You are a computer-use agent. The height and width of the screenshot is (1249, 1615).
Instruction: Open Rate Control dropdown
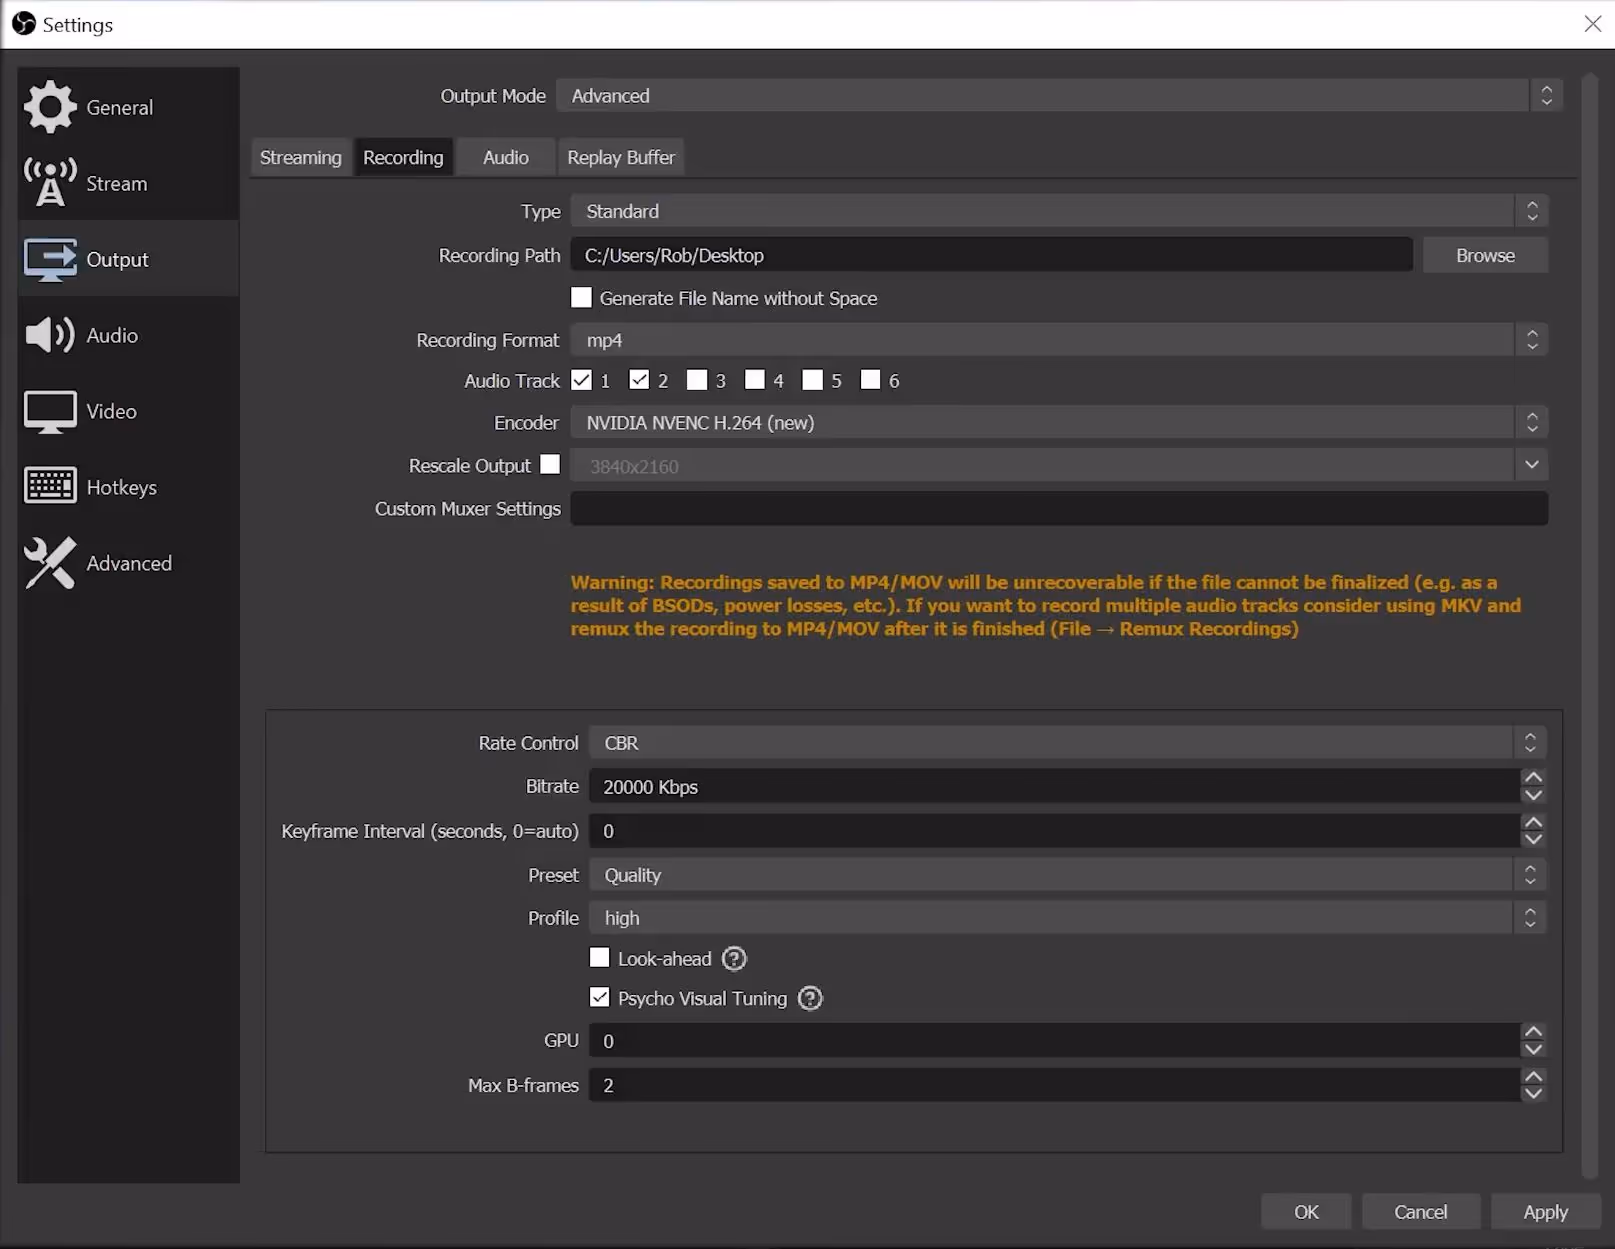1067,743
